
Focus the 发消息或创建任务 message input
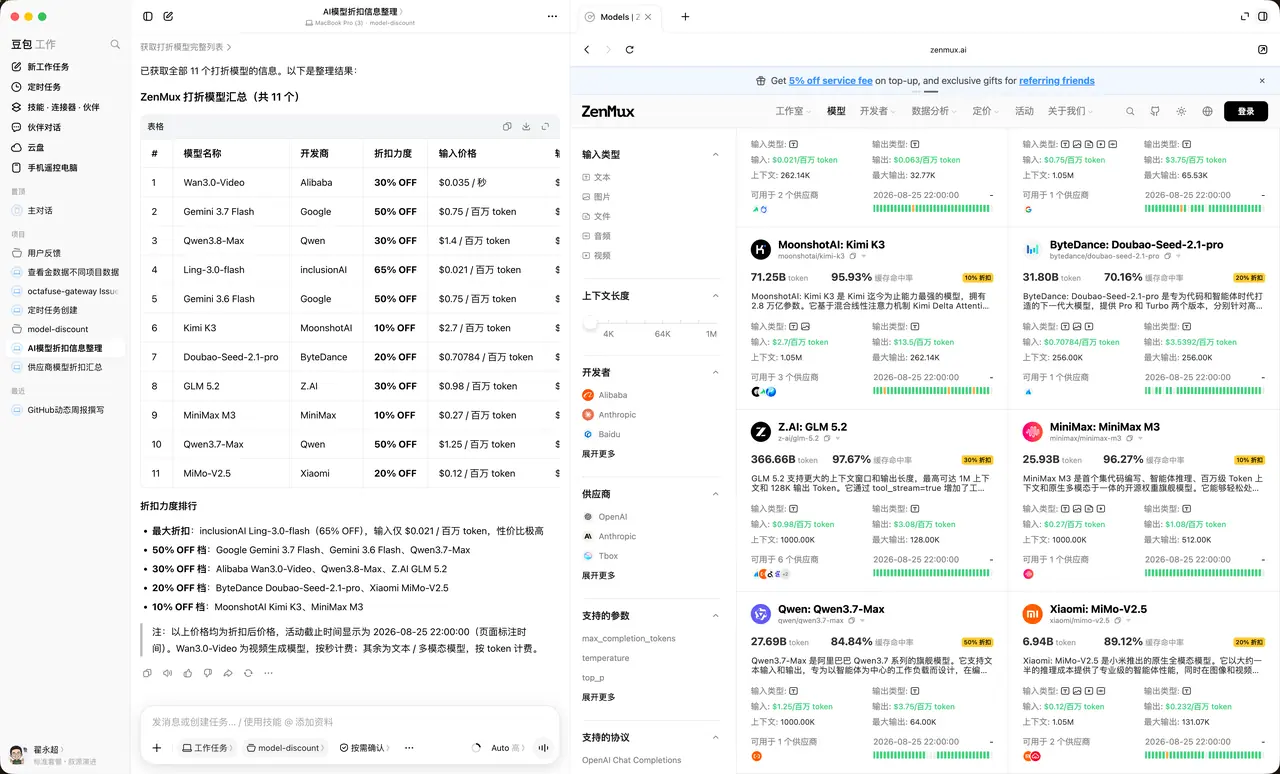pos(350,722)
